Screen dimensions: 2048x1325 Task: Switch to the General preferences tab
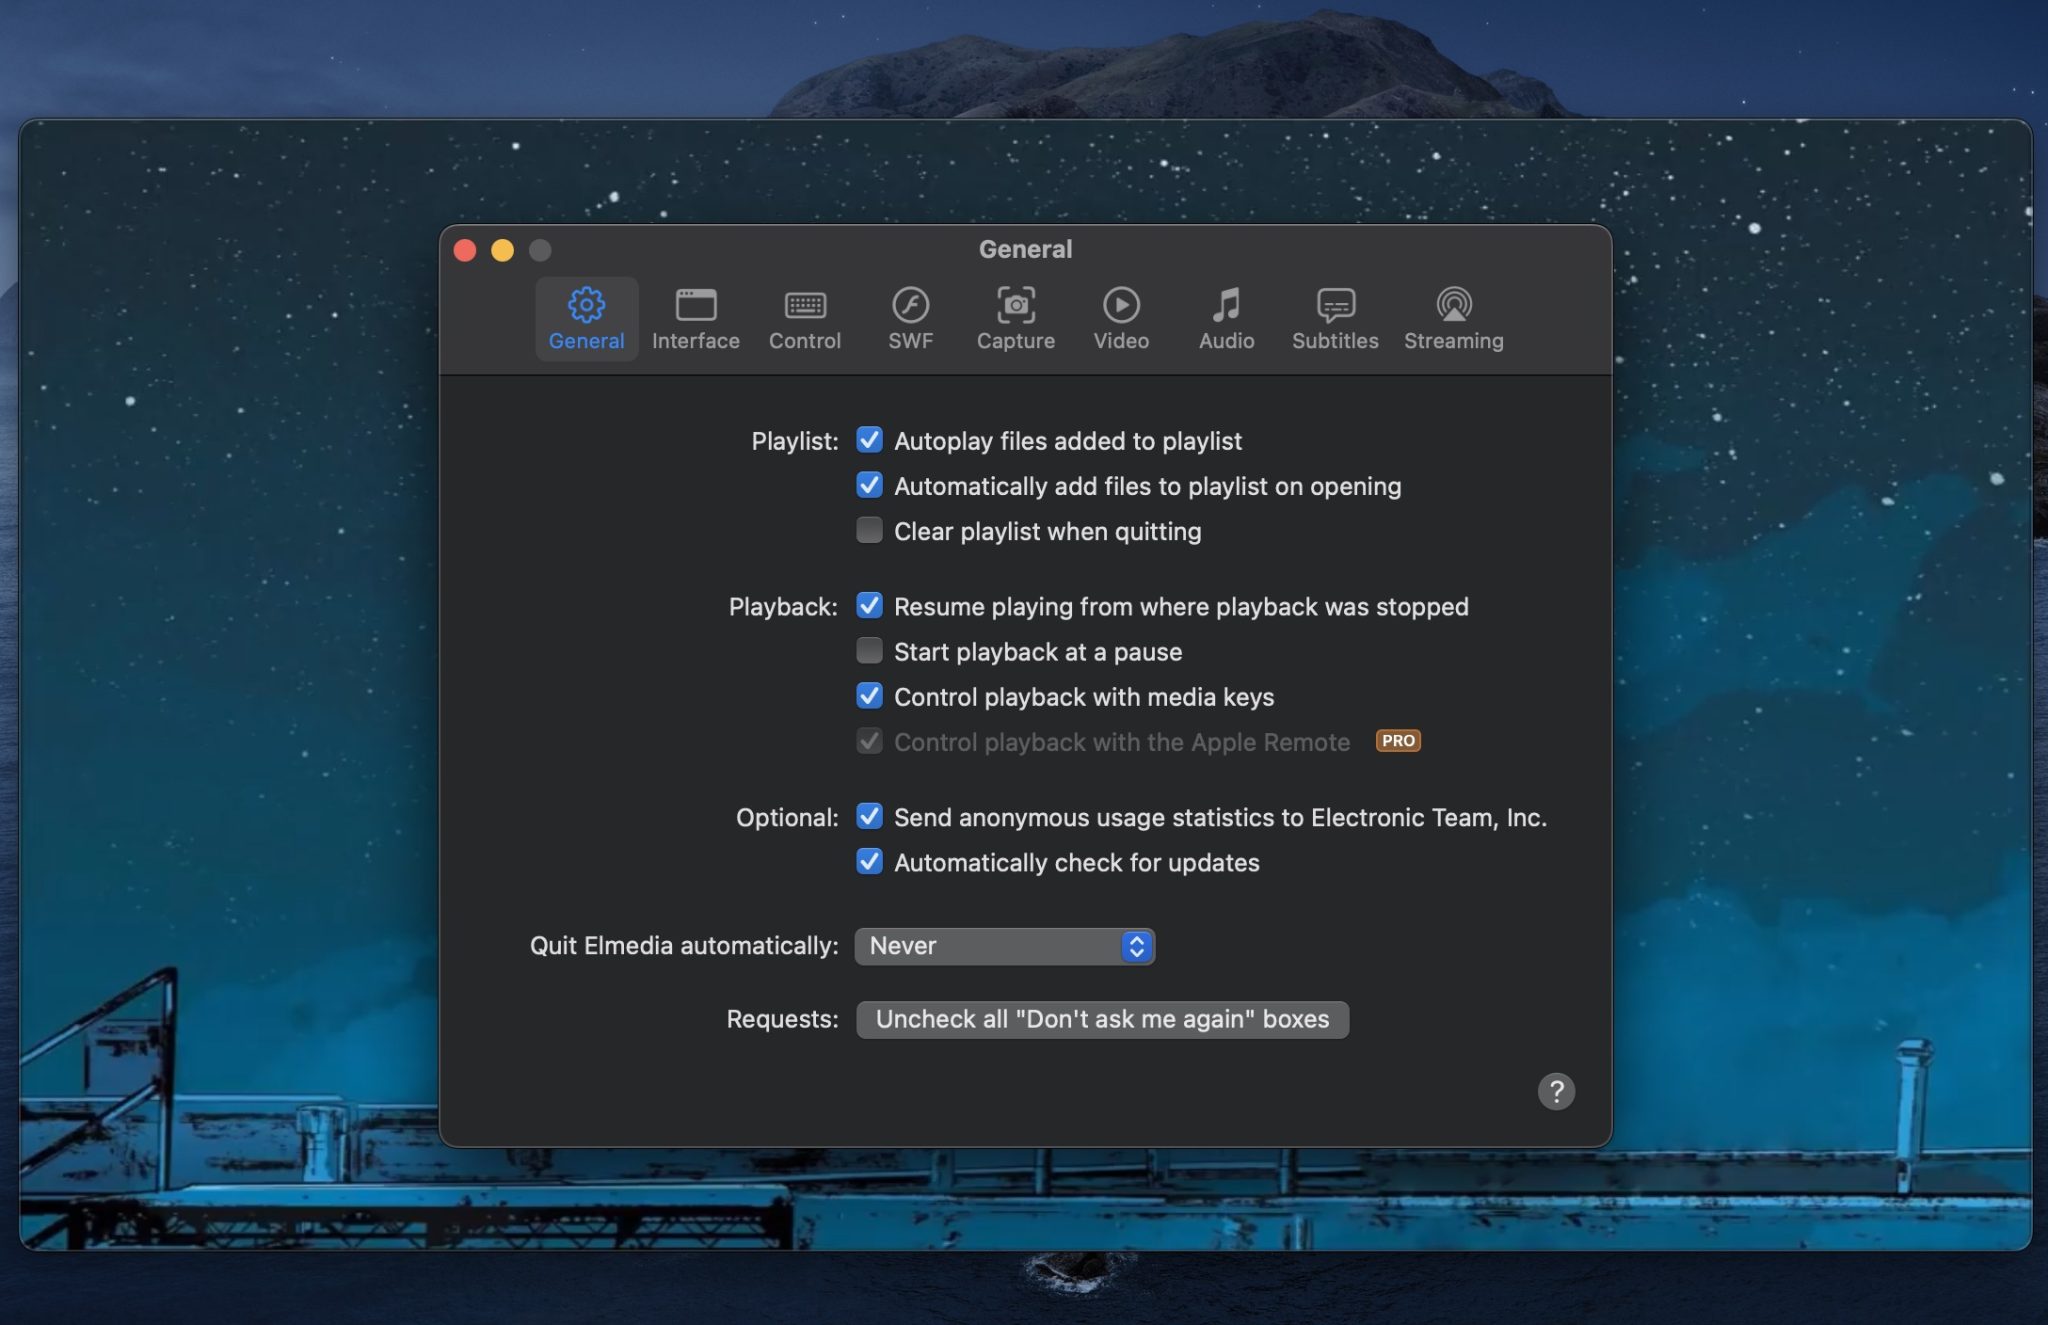coord(586,318)
